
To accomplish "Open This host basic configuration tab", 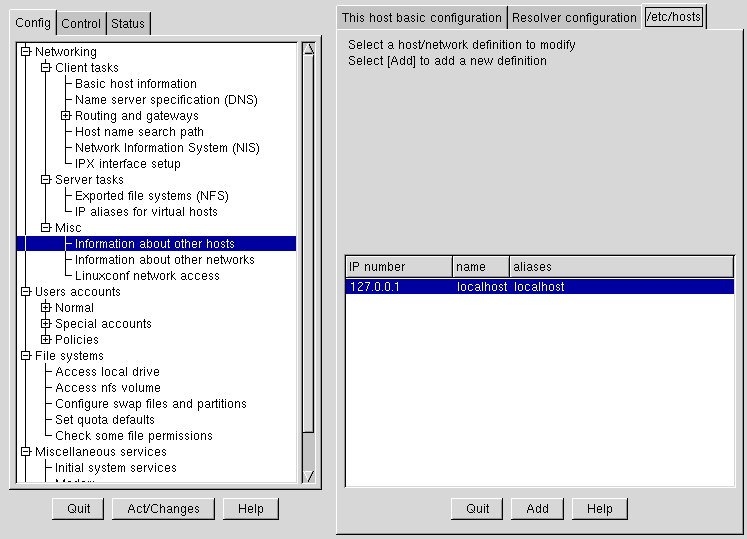I will [422, 18].
